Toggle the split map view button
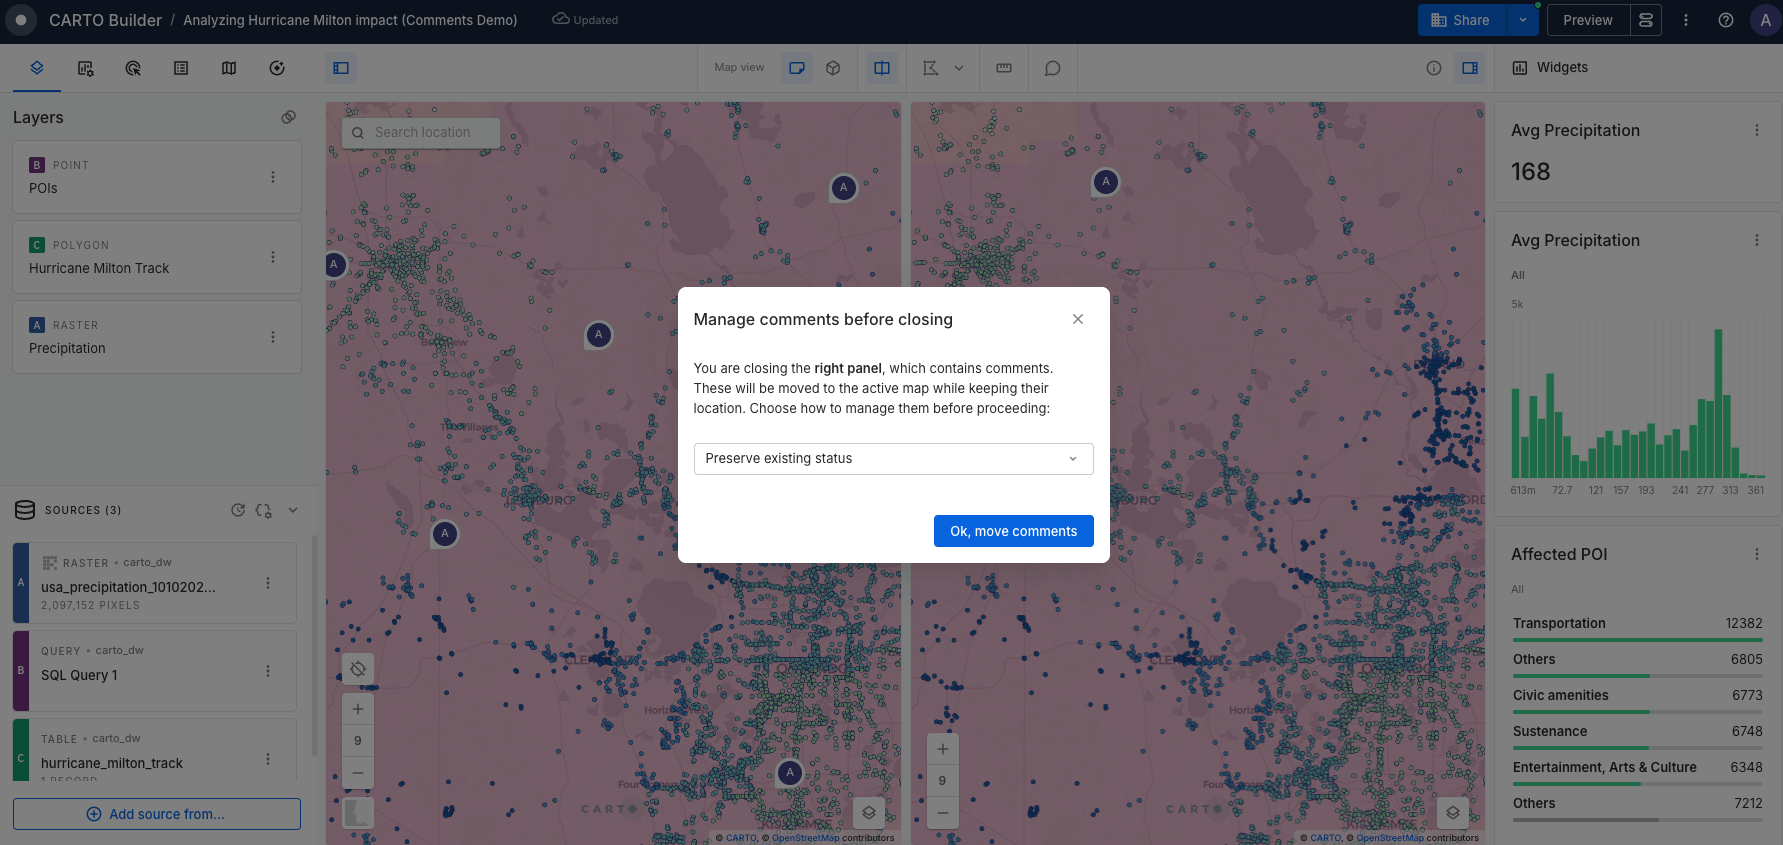Image resolution: width=1783 pixels, height=845 pixels. click(x=881, y=68)
